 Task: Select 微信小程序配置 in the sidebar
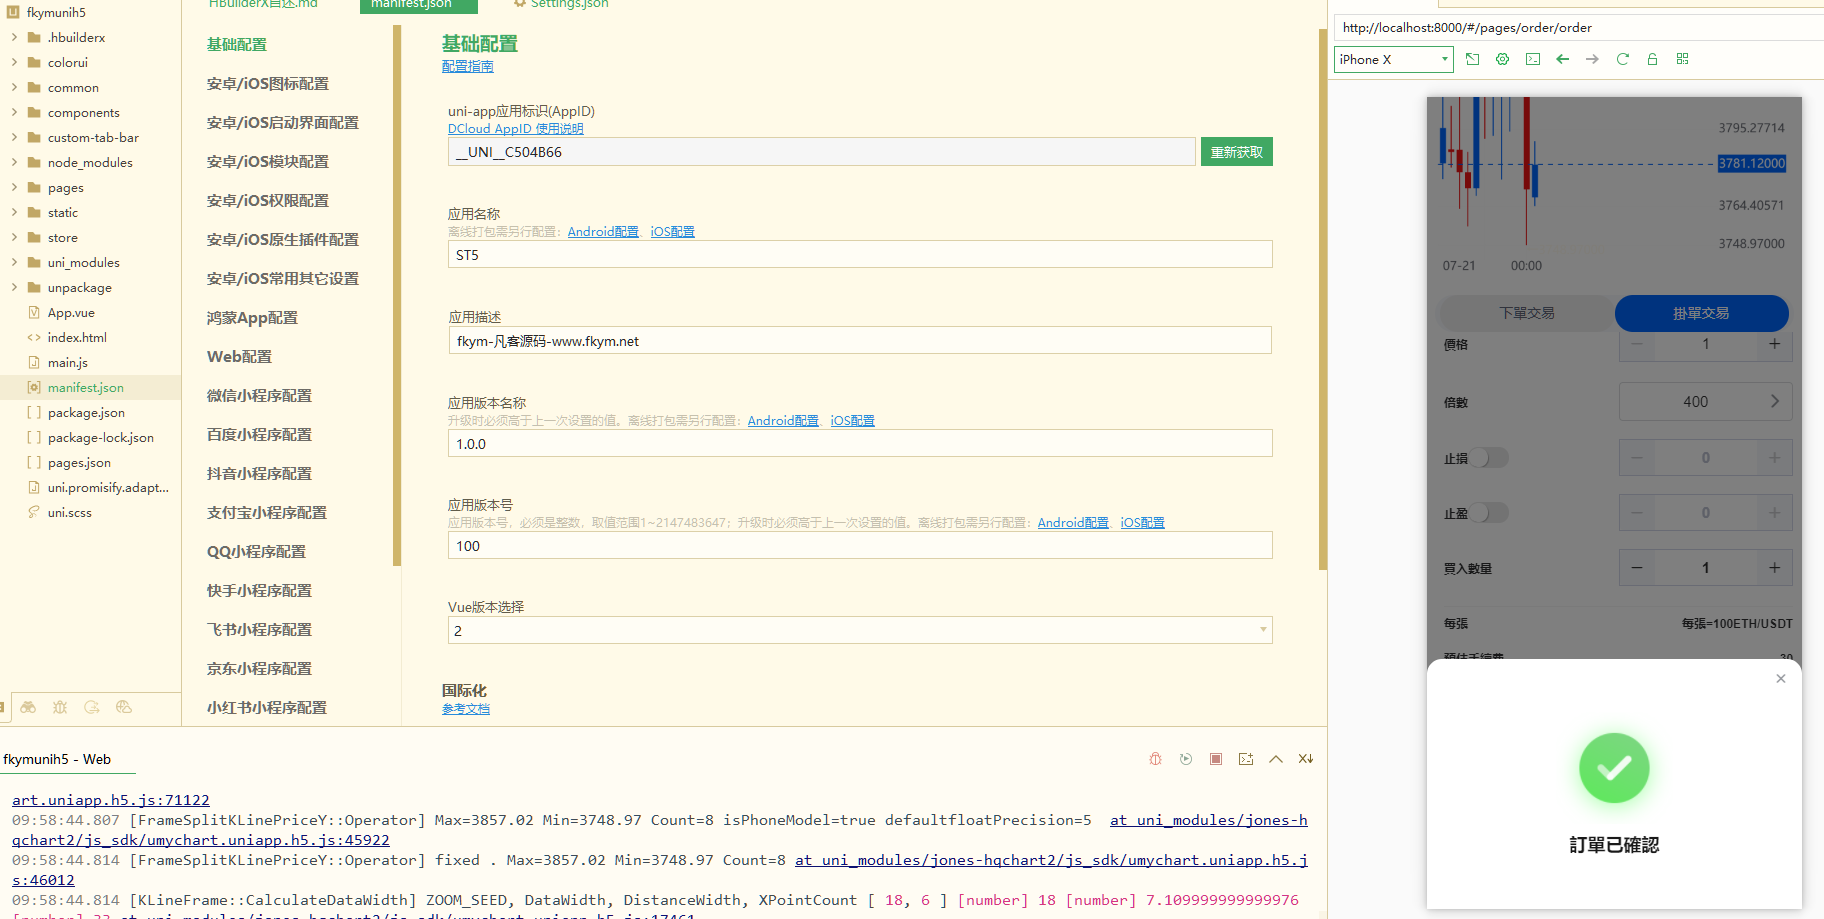tap(259, 395)
